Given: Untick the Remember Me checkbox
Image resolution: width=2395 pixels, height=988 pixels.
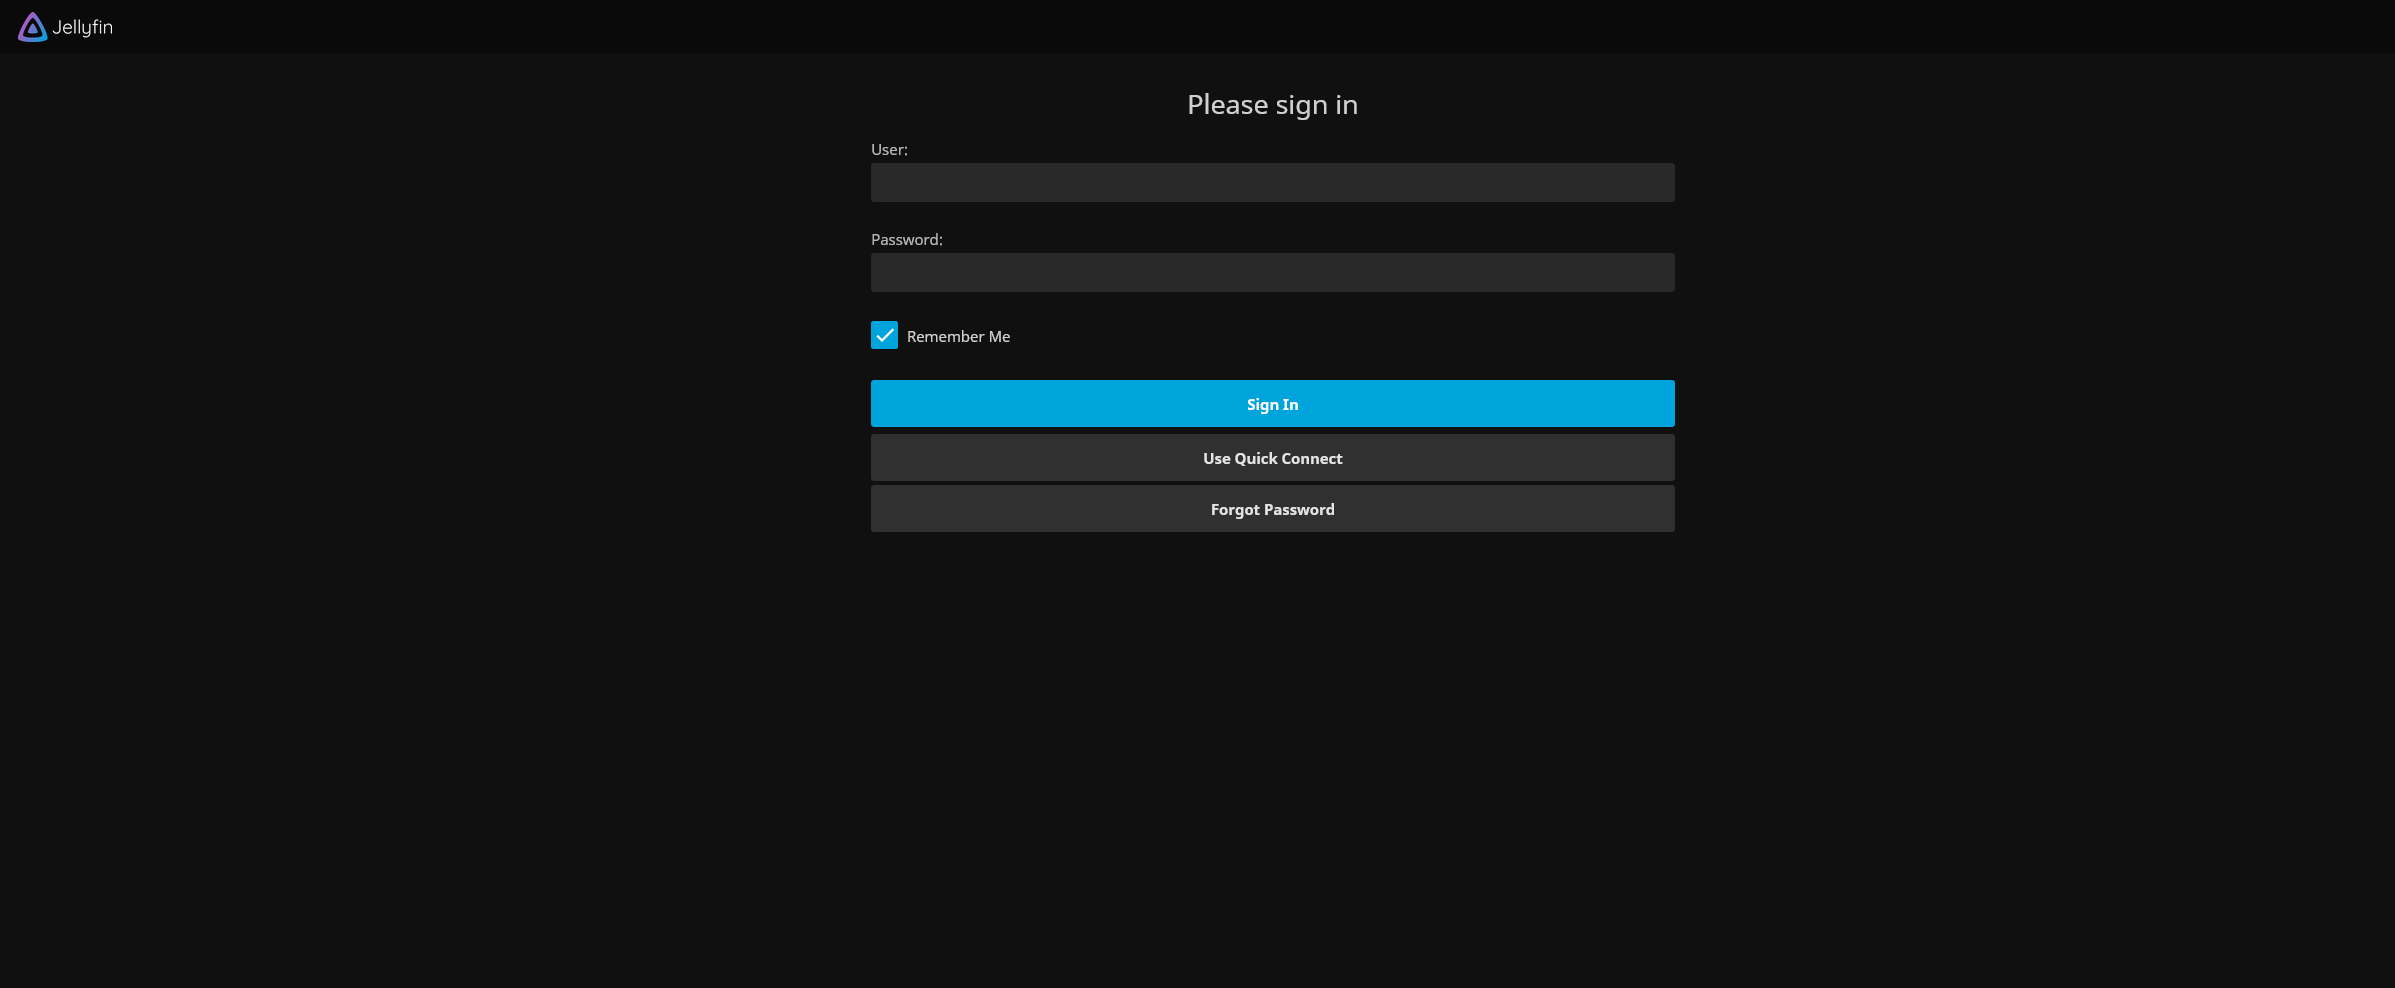Looking at the screenshot, I should pyautogui.click(x=884, y=335).
